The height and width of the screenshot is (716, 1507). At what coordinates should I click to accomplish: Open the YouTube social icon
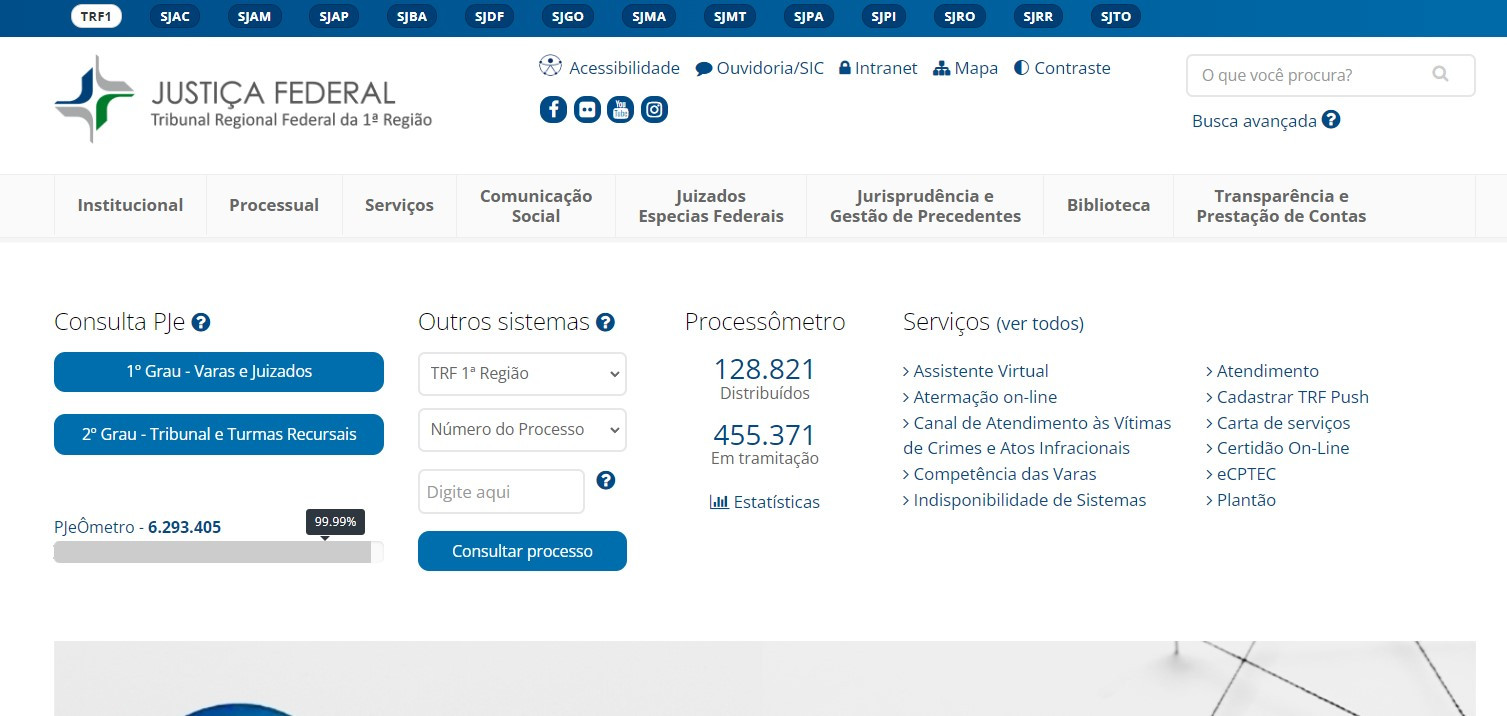(x=620, y=109)
